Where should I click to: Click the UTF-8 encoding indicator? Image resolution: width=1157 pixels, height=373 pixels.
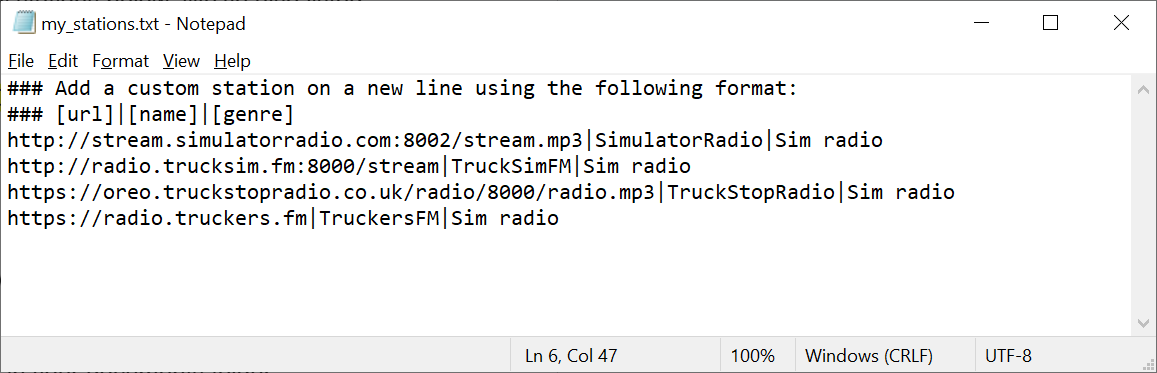pyautogui.click(x=1008, y=356)
